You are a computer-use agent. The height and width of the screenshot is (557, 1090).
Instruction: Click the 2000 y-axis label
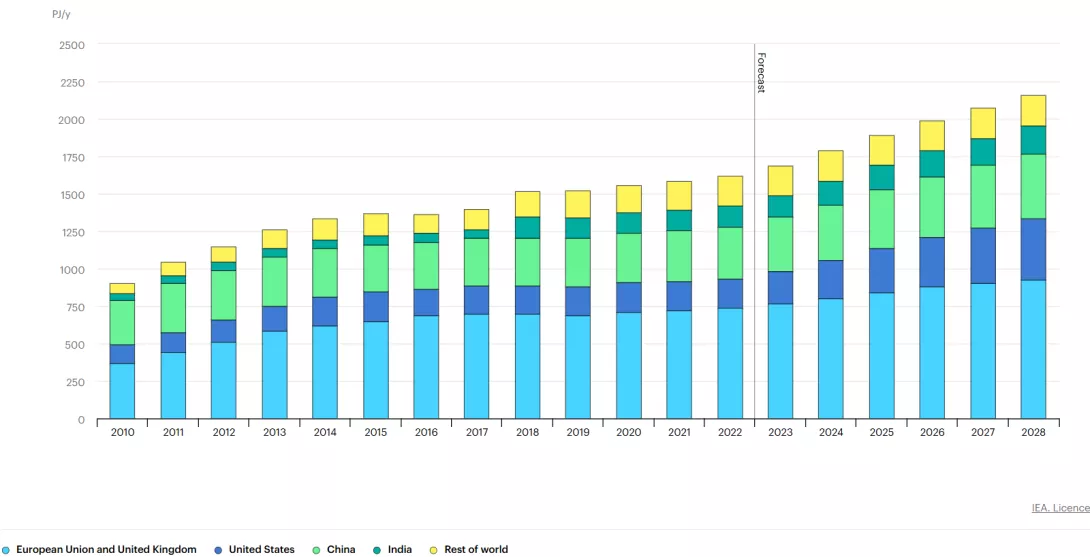(x=72, y=120)
